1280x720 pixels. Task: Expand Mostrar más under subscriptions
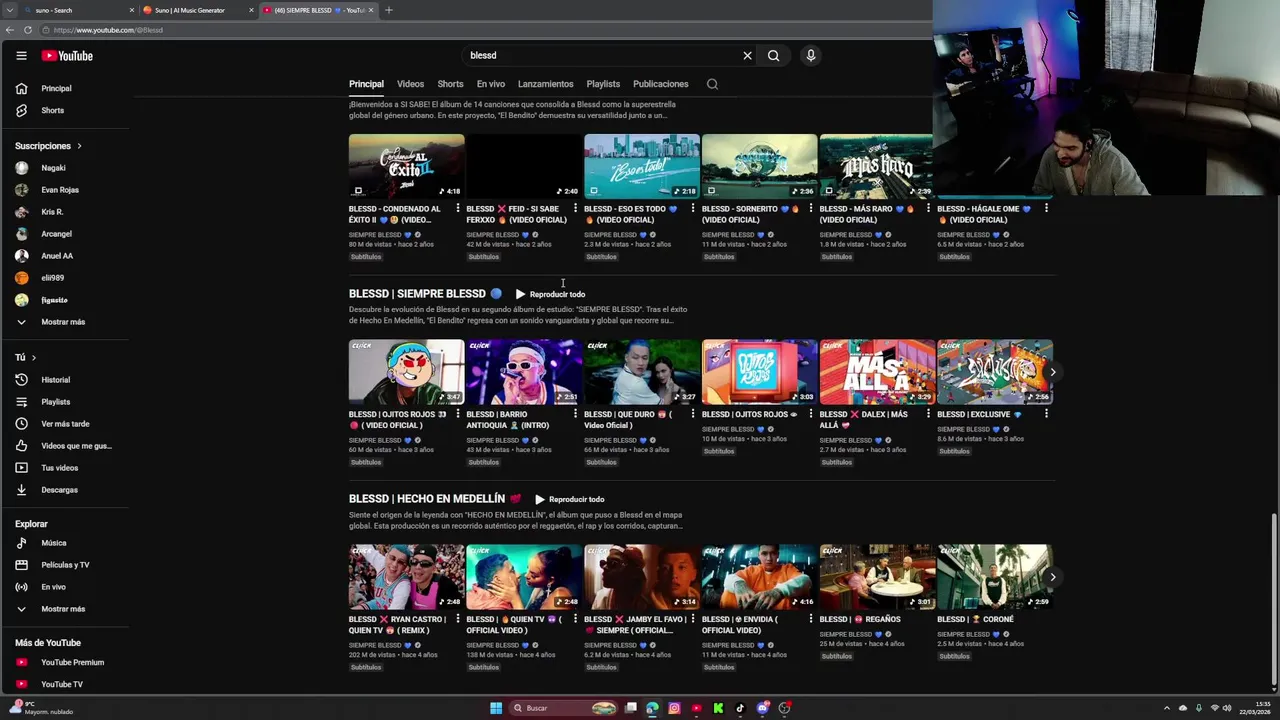click(62, 322)
